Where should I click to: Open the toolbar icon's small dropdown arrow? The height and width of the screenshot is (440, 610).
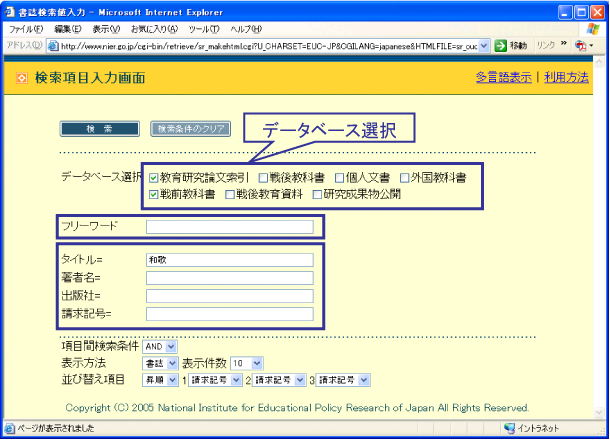point(591,46)
